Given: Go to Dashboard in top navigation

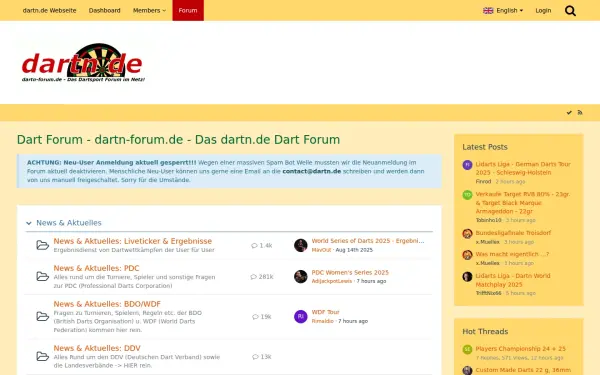Looking at the screenshot, I should [104, 10].
